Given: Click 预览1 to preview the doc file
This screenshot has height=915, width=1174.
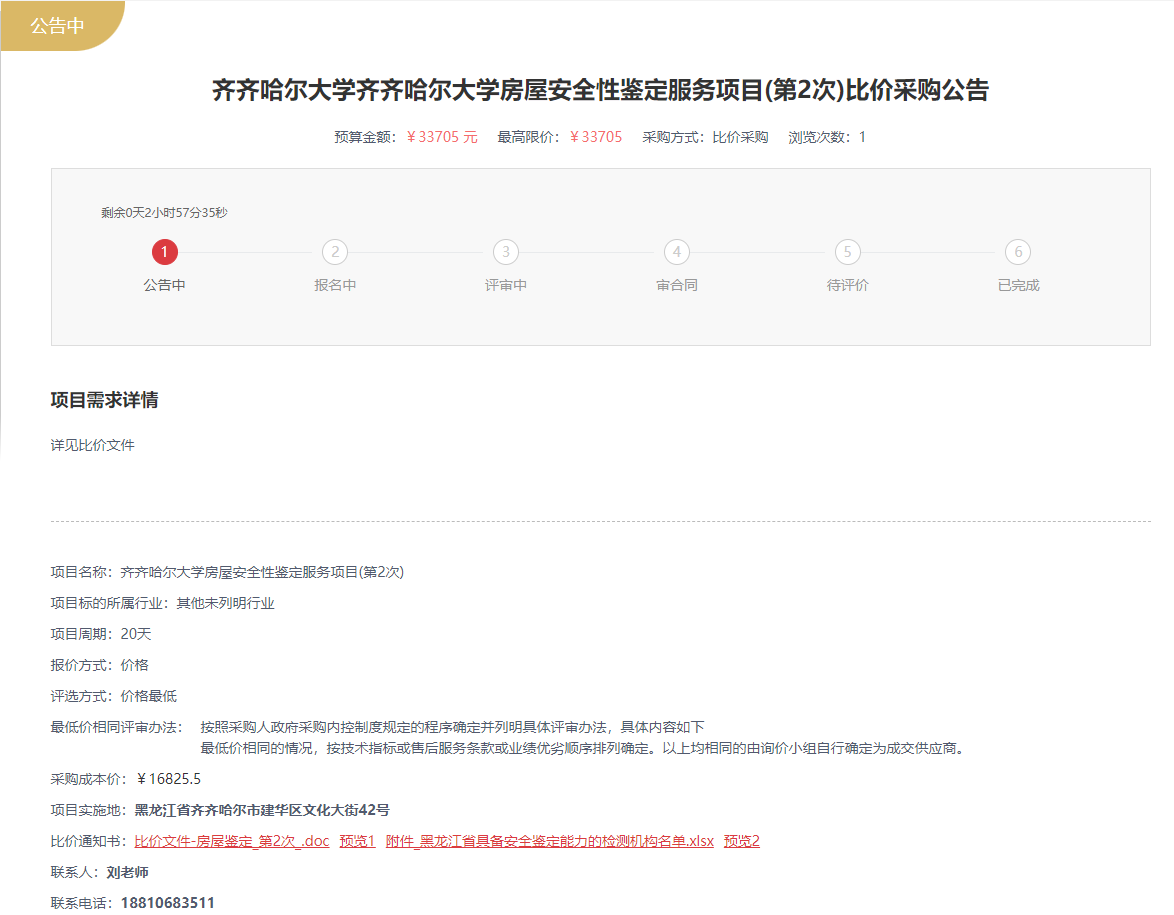Looking at the screenshot, I should (357, 841).
